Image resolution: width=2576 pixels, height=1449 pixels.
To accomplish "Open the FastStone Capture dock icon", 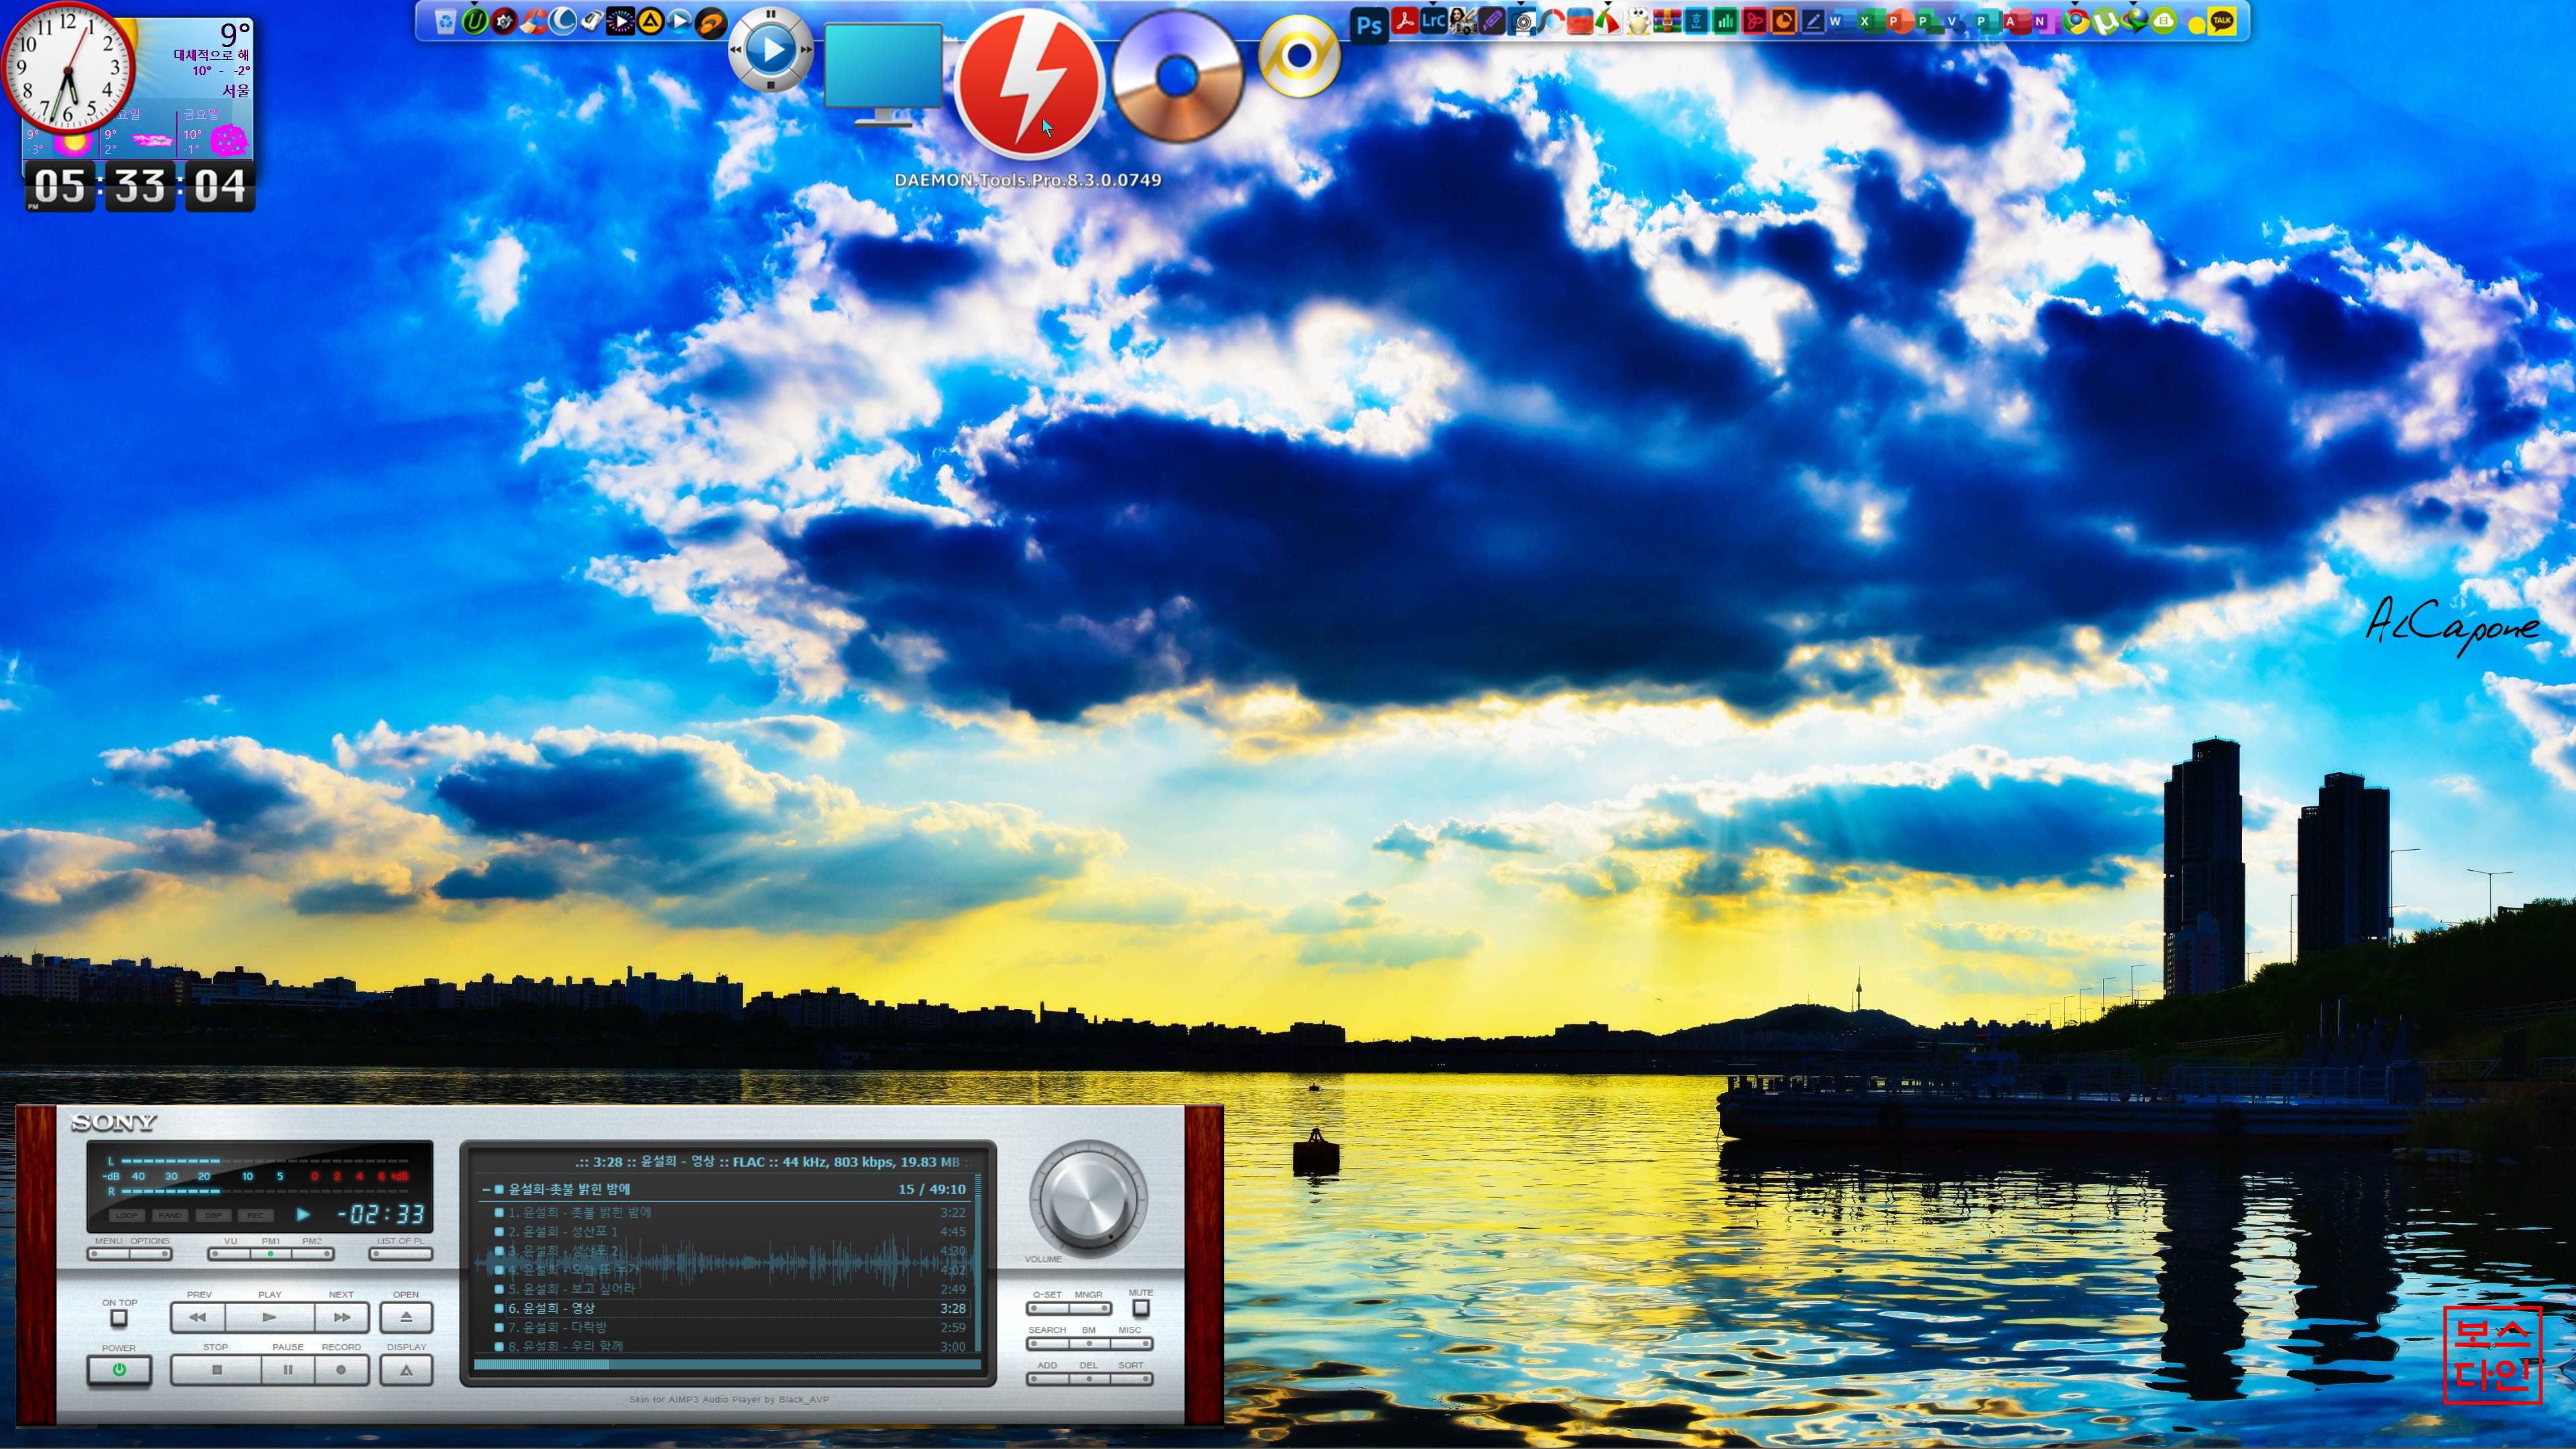I will [1610, 21].
